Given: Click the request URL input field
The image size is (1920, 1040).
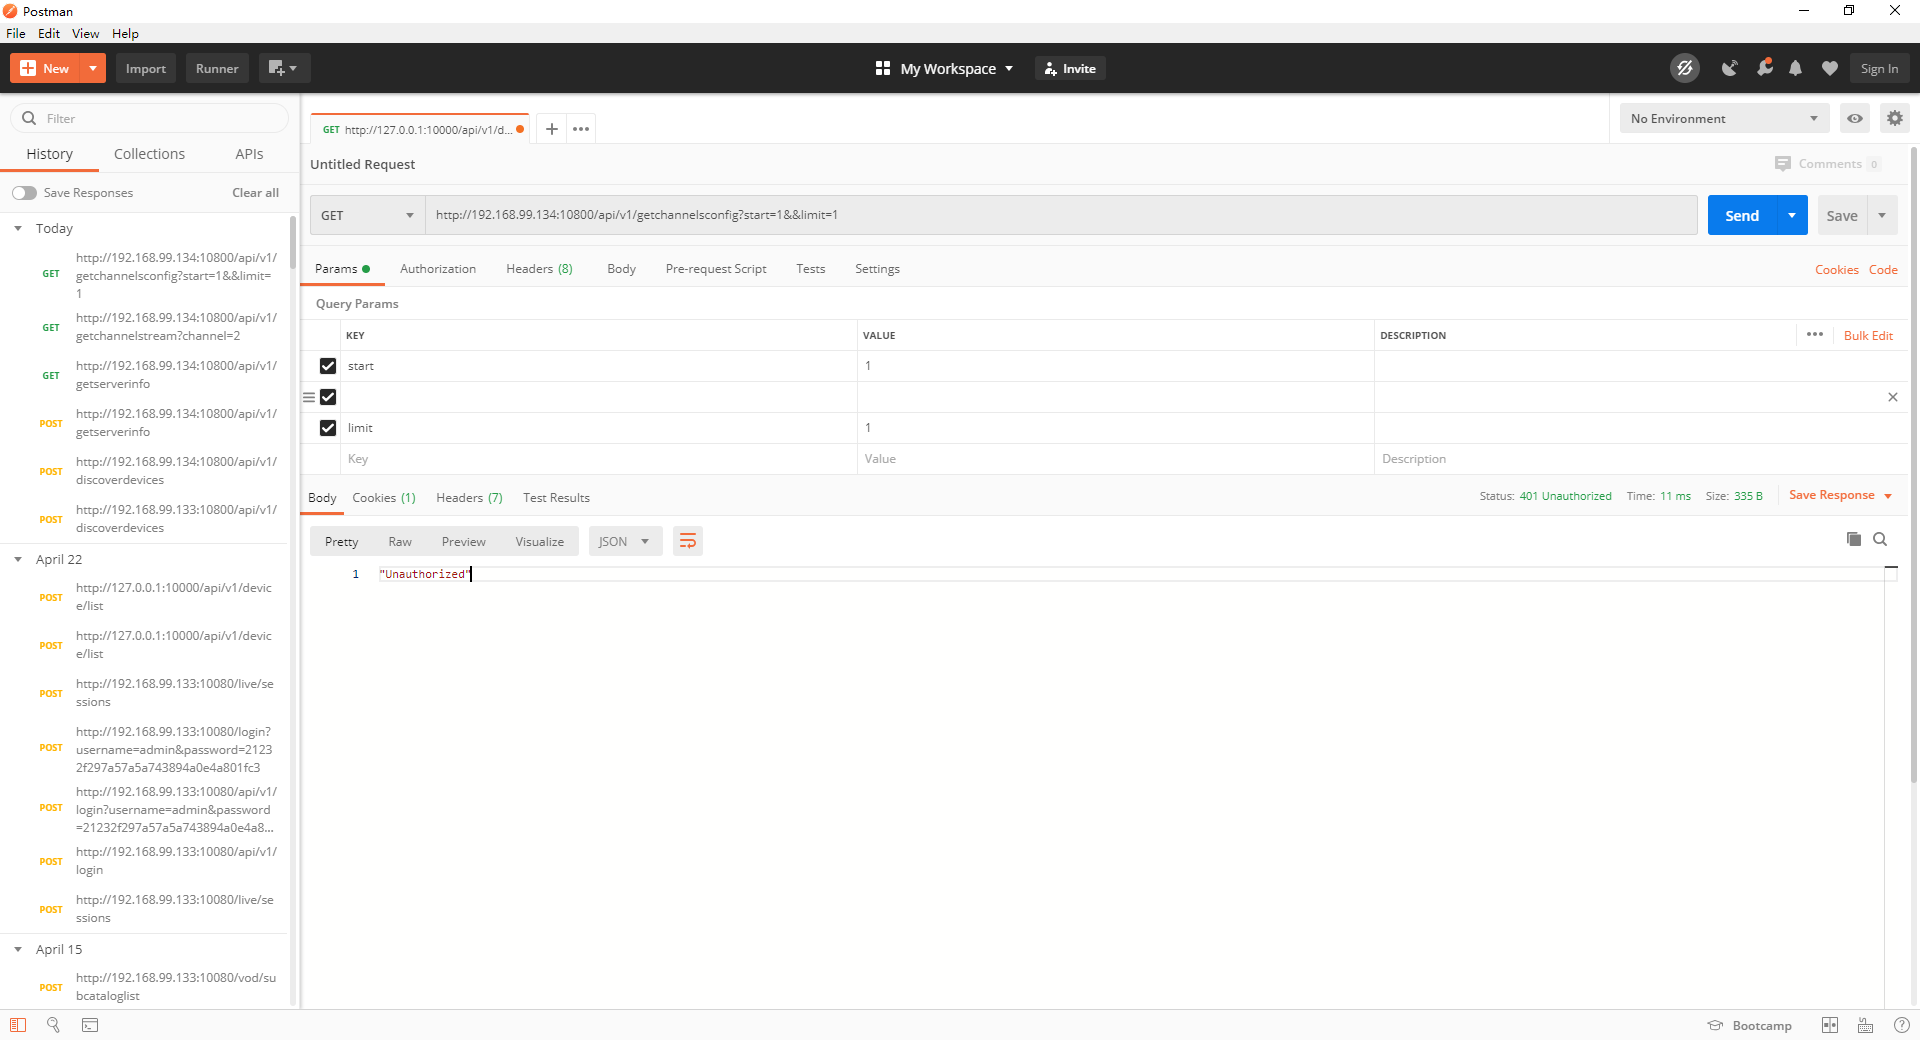Looking at the screenshot, I should (x=1061, y=215).
